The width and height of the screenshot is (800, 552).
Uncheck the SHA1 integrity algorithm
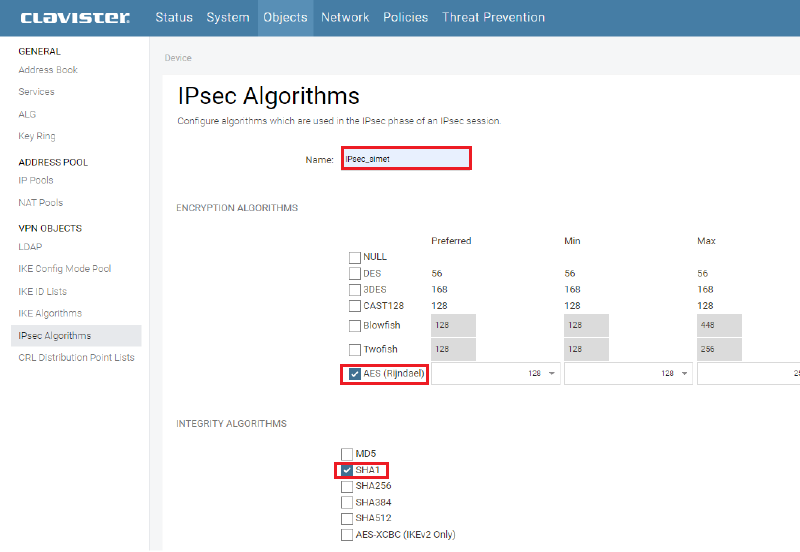pyautogui.click(x=347, y=470)
